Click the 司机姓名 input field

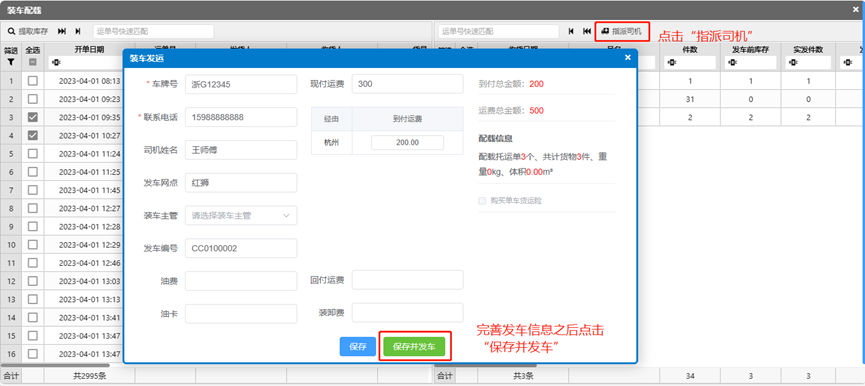point(241,149)
